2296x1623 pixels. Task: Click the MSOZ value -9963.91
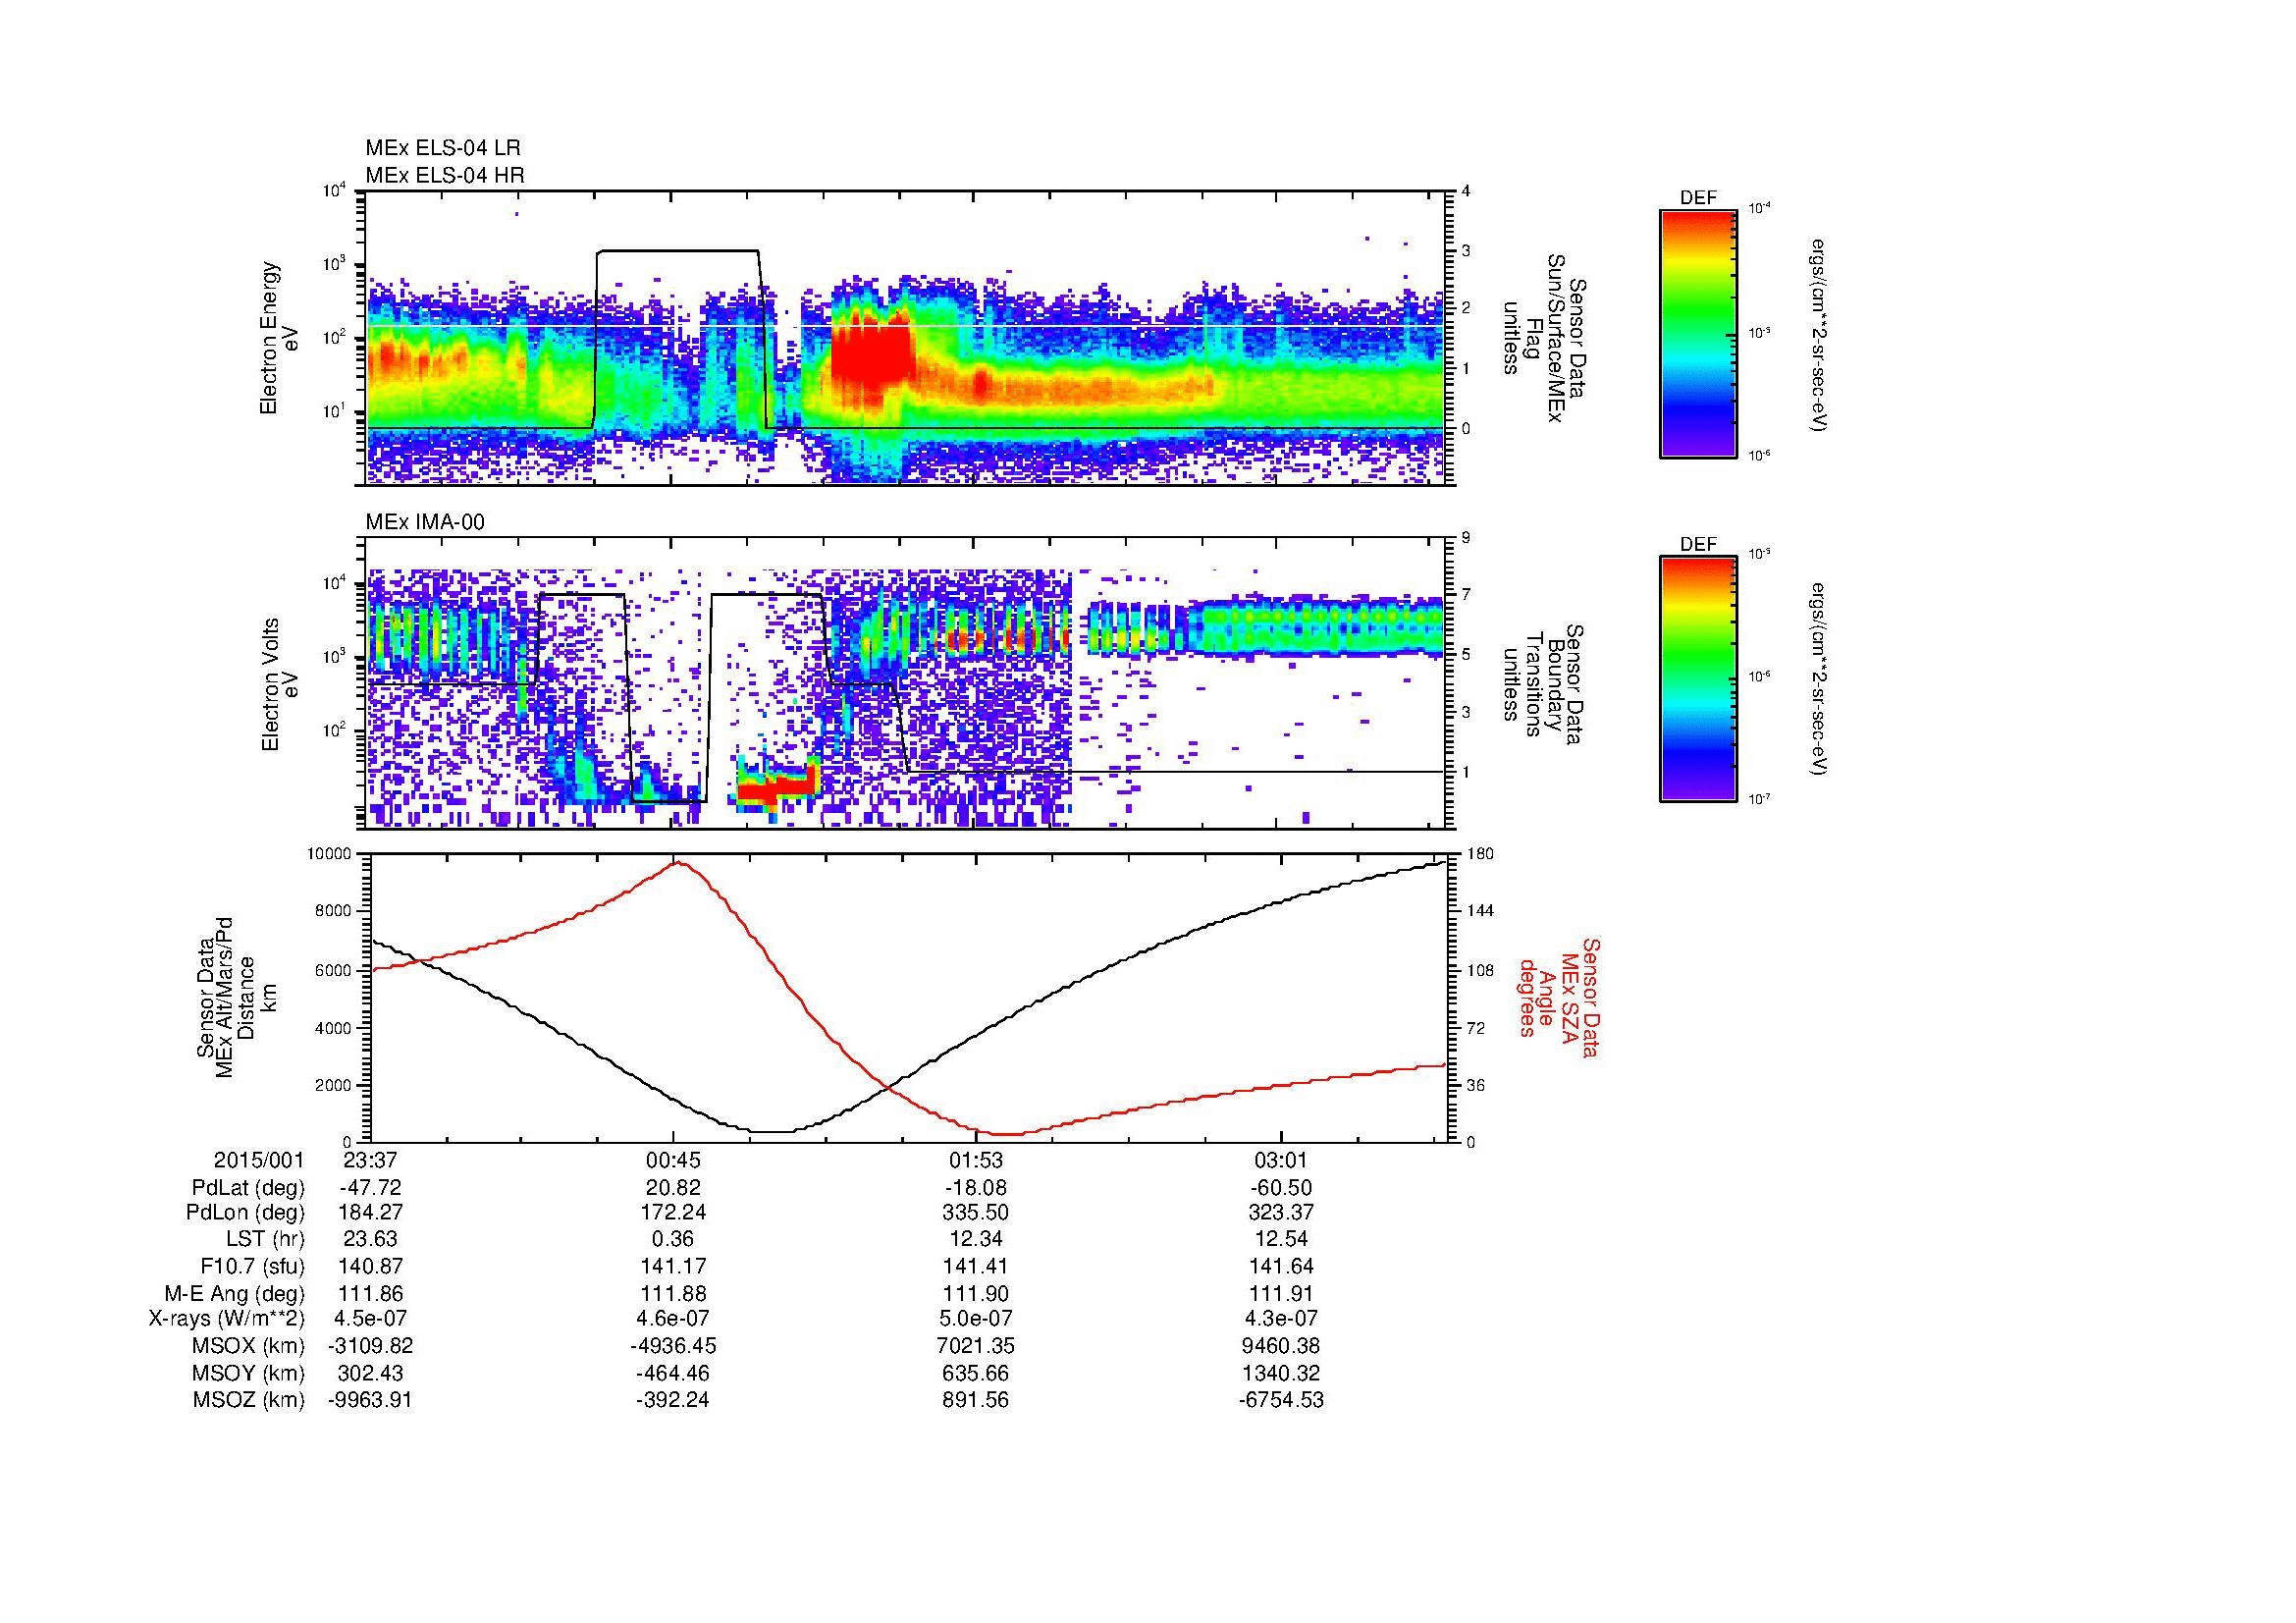pyautogui.click(x=370, y=1400)
